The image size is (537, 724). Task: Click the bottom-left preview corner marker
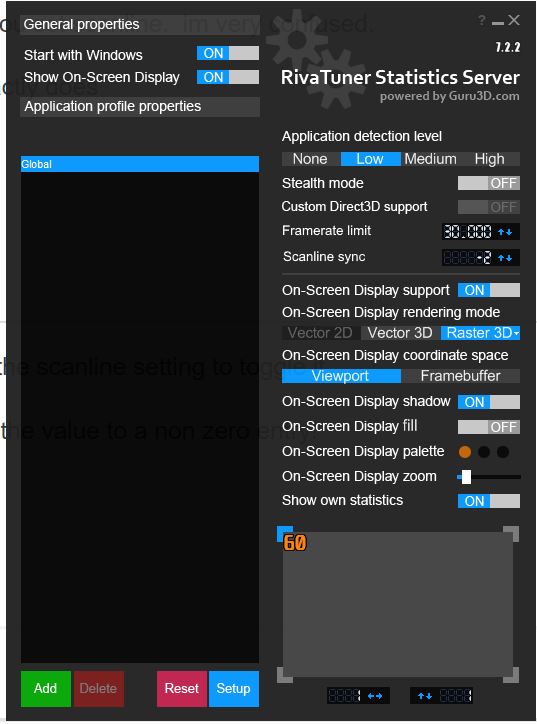pyautogui.click(x=284, y=675)
